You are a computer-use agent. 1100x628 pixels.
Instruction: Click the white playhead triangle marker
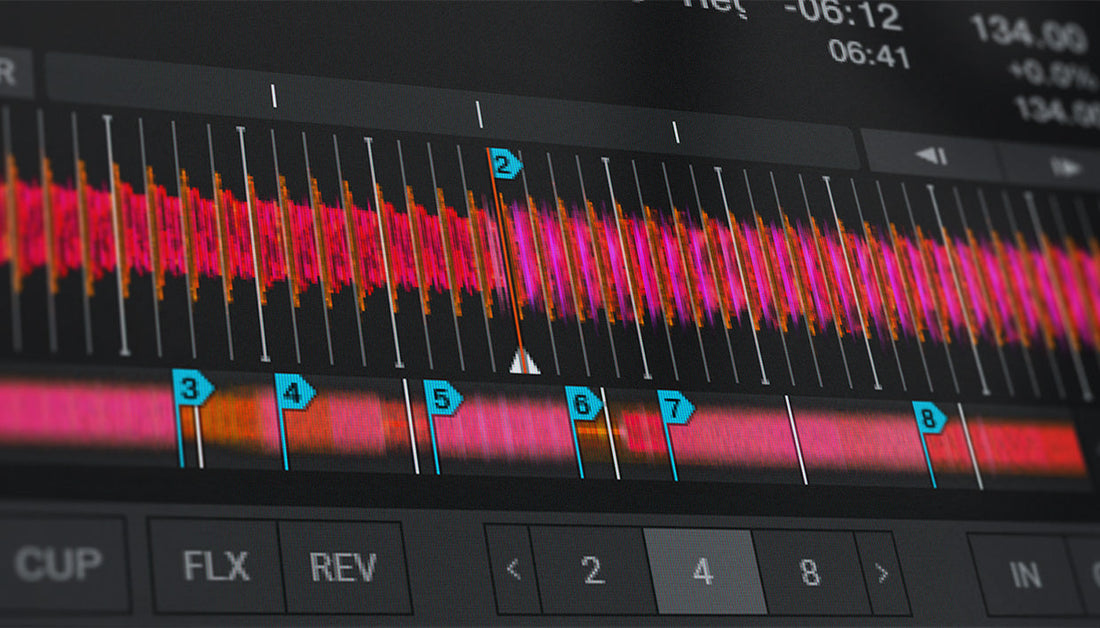[523, 361]
